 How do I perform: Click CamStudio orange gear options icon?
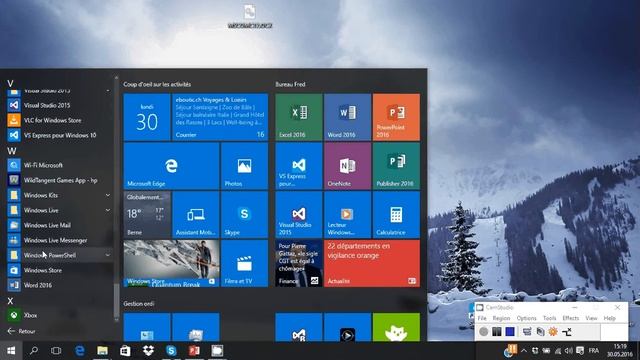tap(553, 331)
